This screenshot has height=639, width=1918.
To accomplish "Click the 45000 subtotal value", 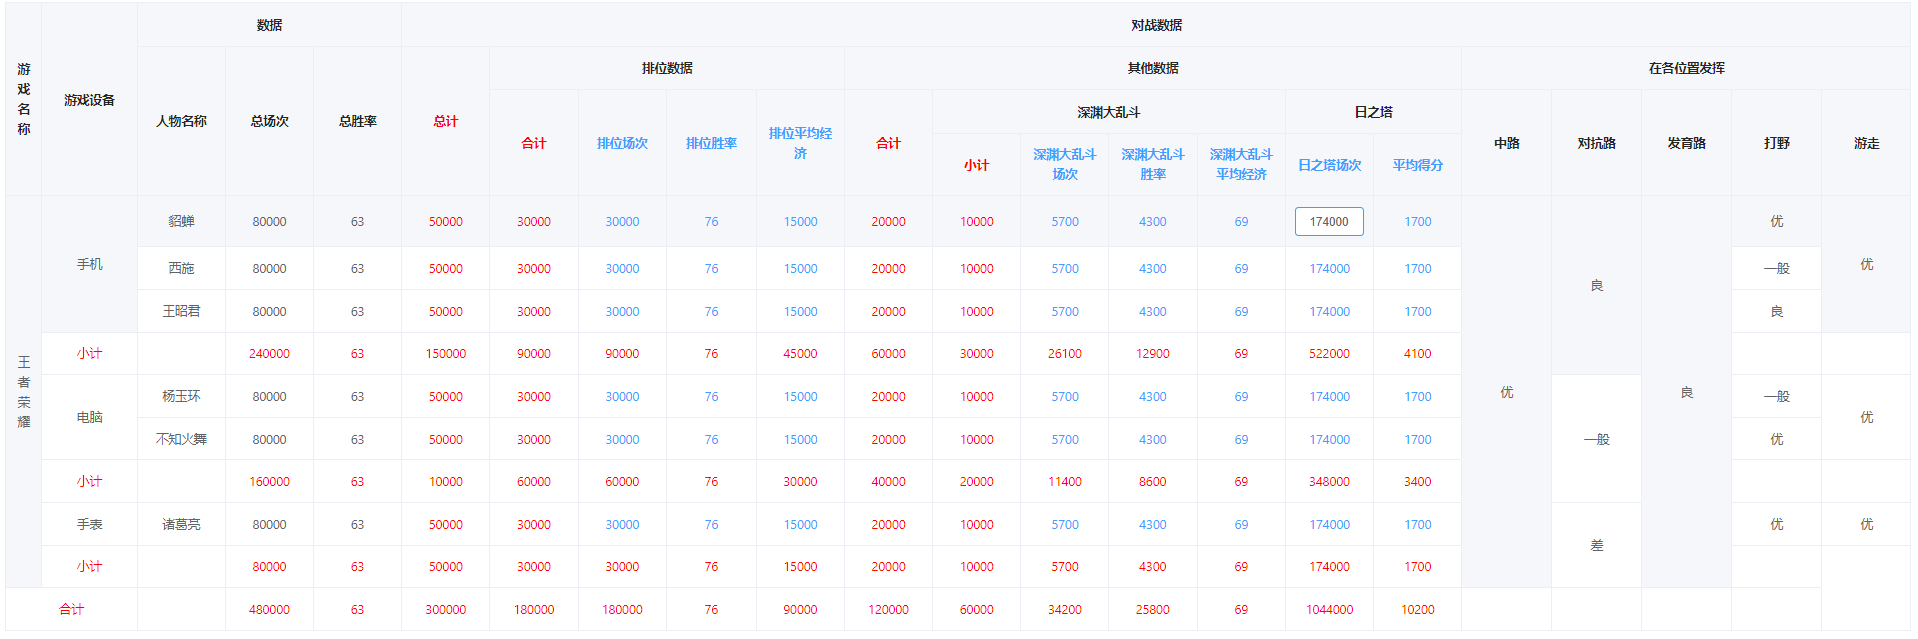I will click(x=800, y=353).
